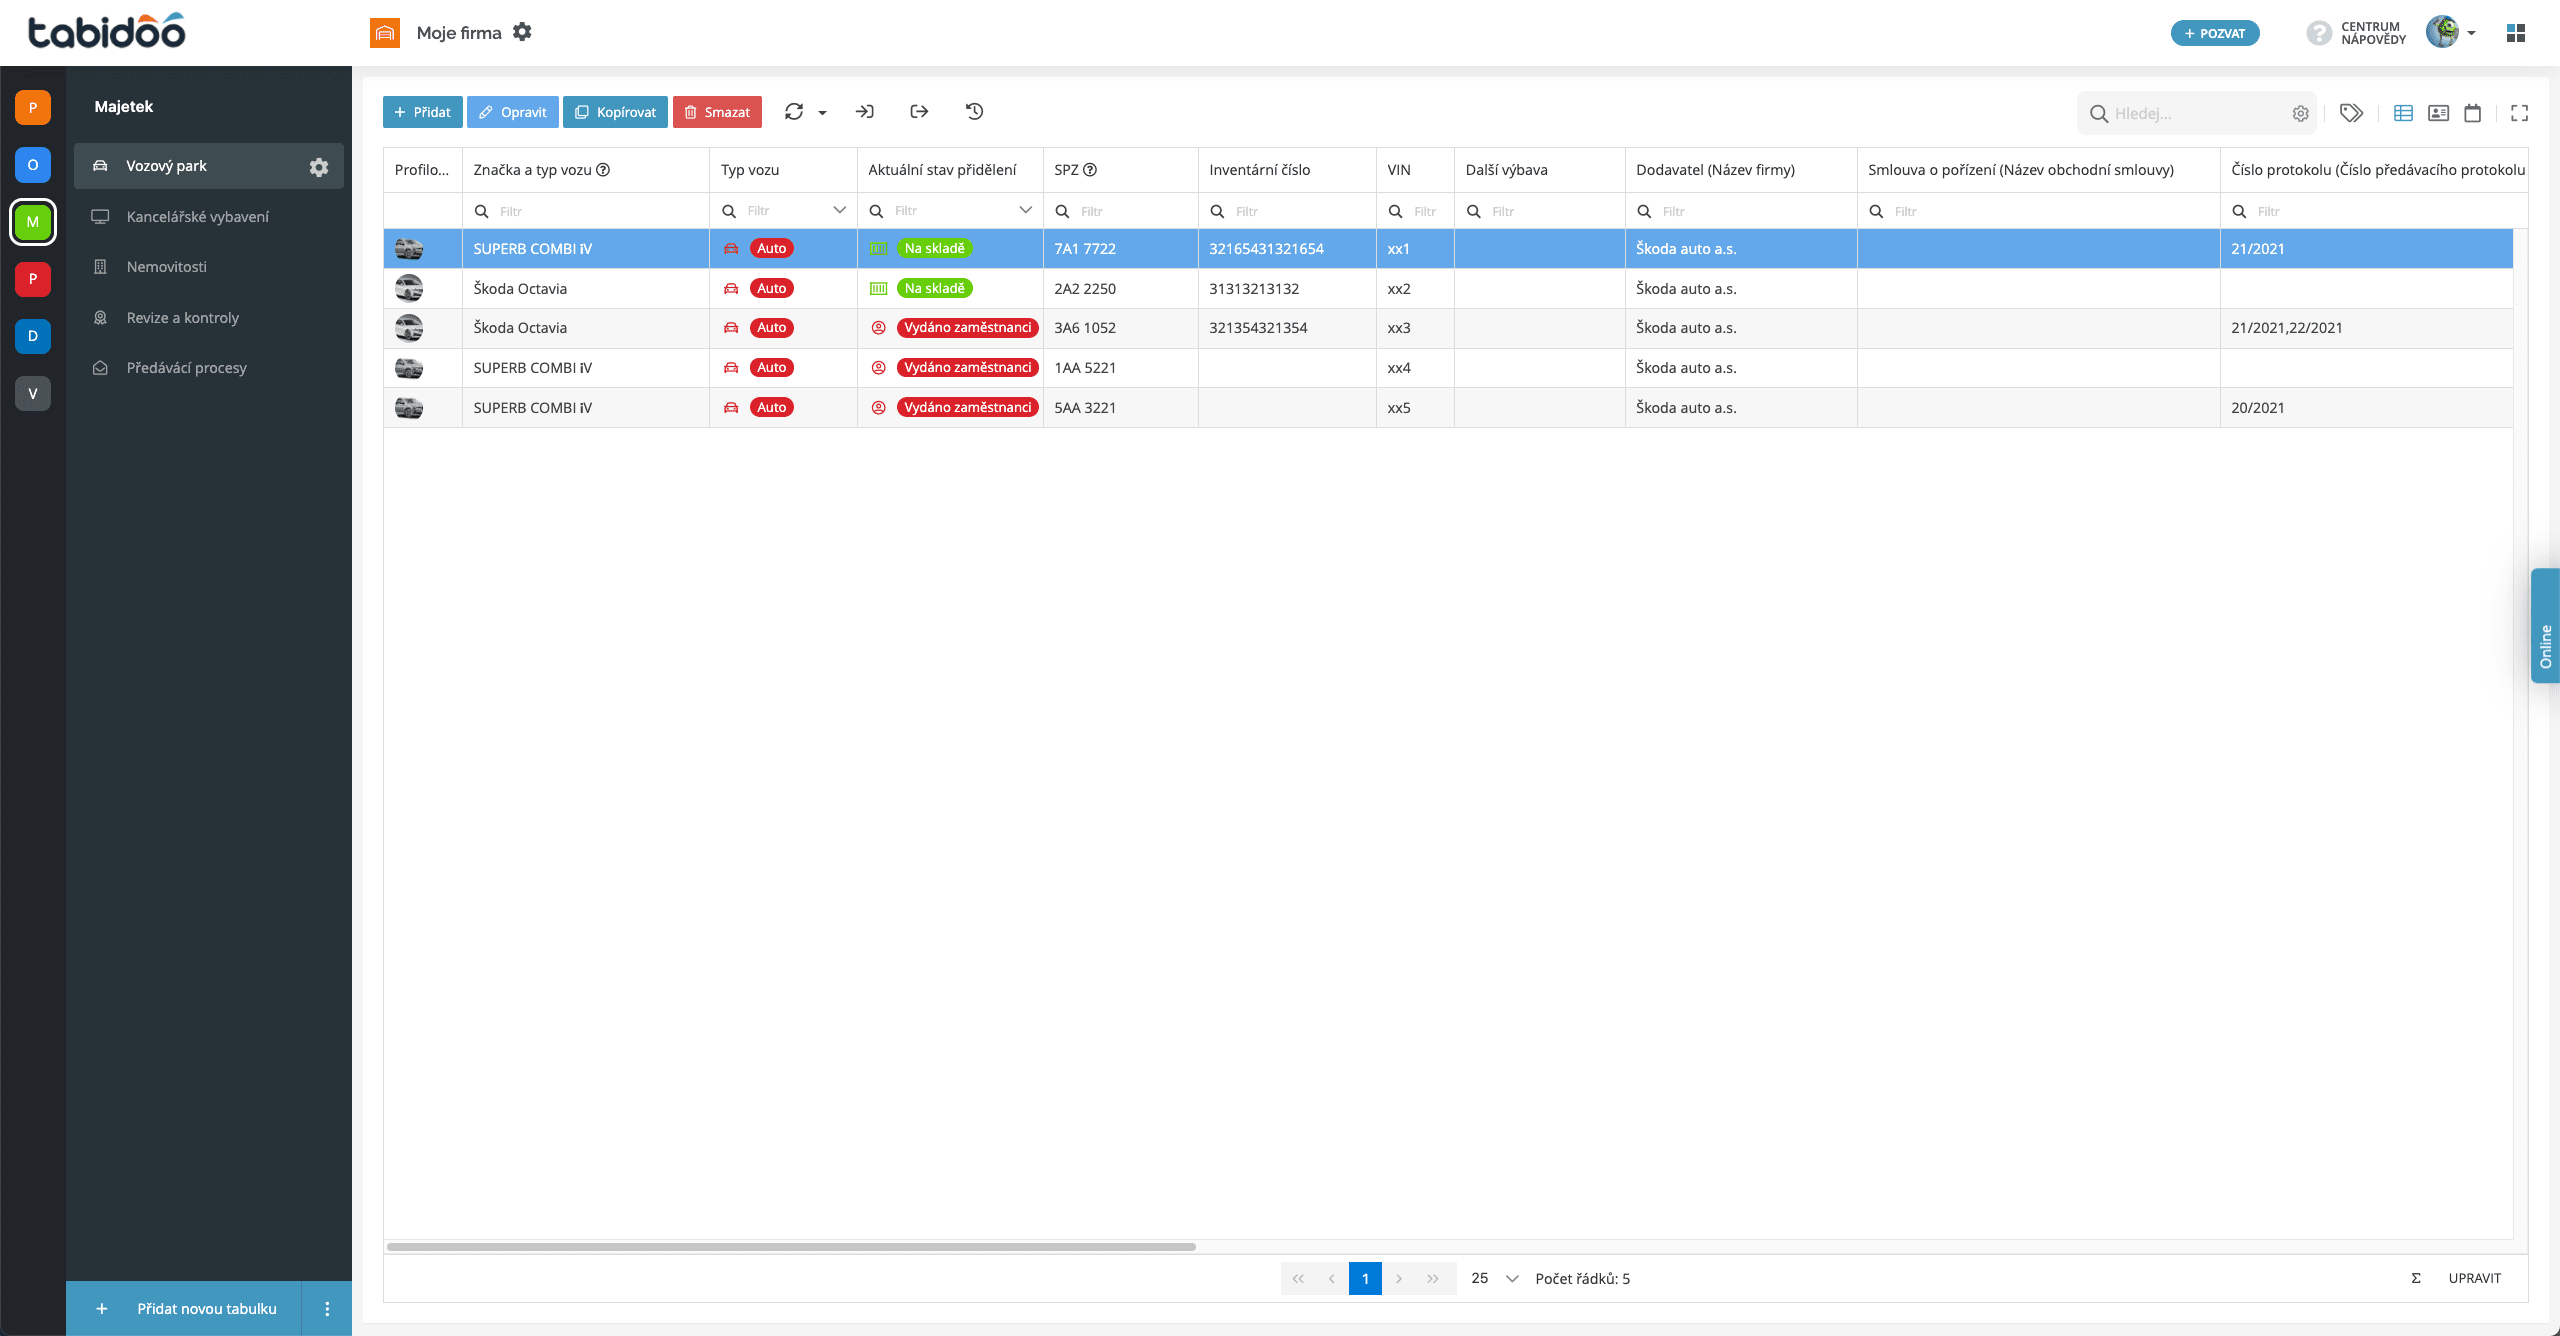Click the tags icon near search
This screenshot has width=2560, height=1336.
tap(2351, 113)
